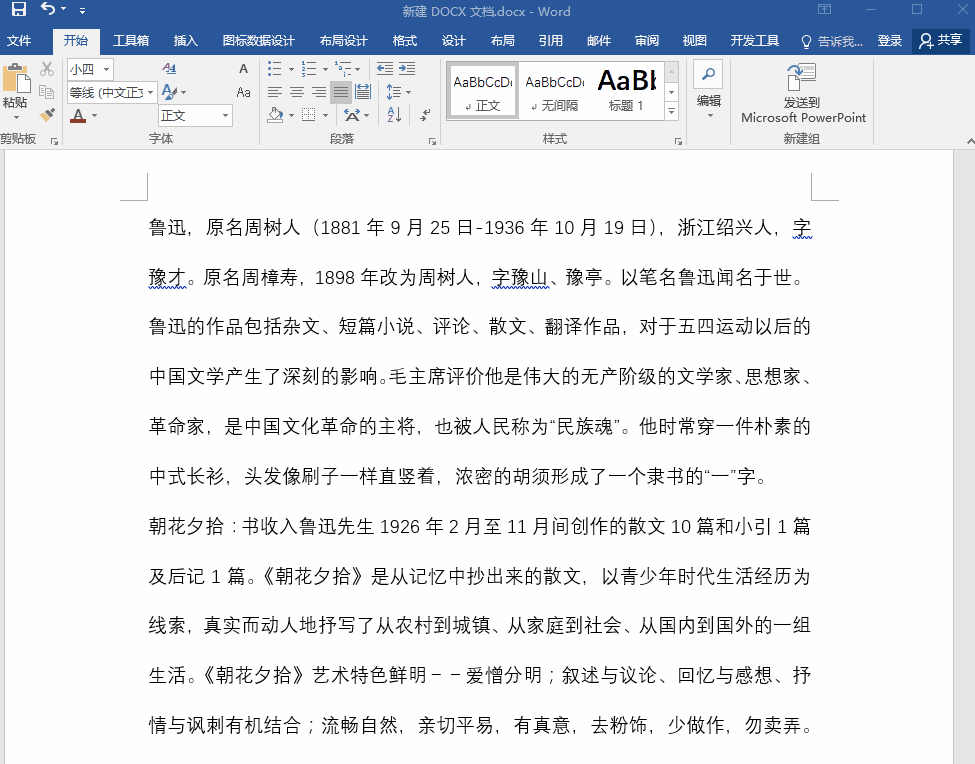Screen dimensions: 975x764
Task: Switch to the 审阅 tab
Action: [x=647, y=41]
